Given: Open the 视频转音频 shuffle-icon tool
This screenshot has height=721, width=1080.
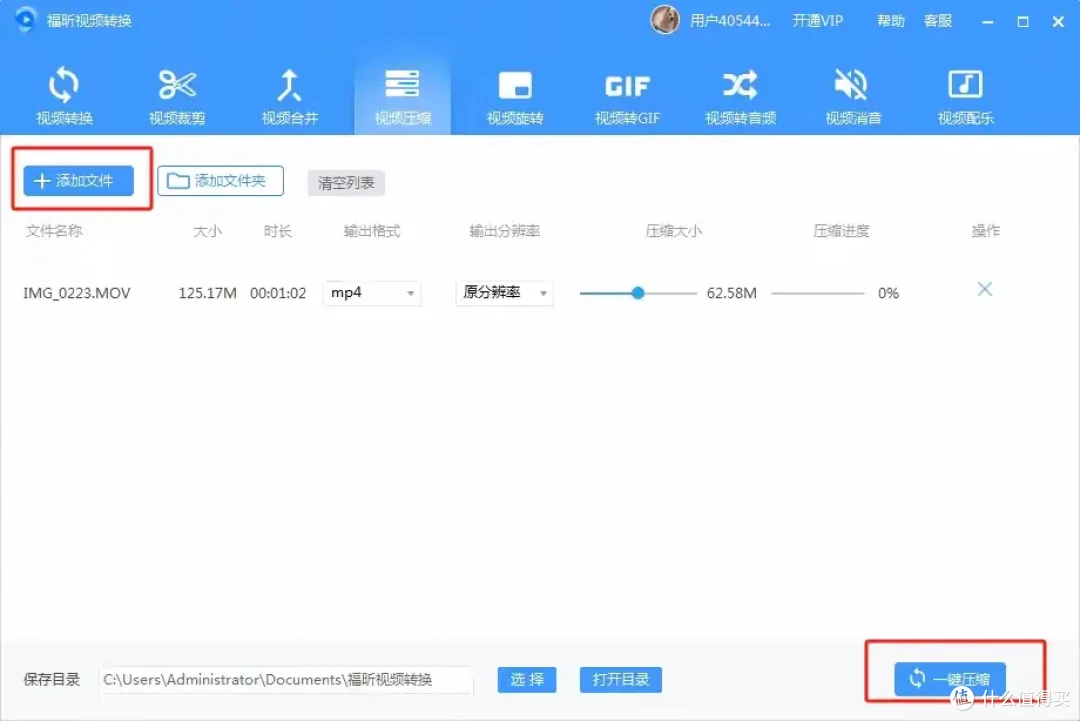Looking at the screenshot, I should click(x=740, y=96).
